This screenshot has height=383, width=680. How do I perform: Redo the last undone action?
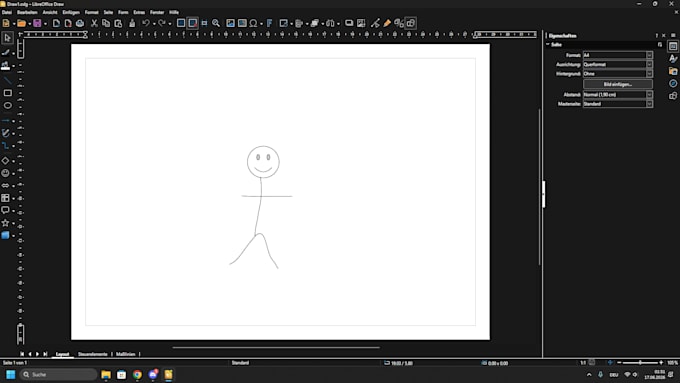(x=162, y=23)
